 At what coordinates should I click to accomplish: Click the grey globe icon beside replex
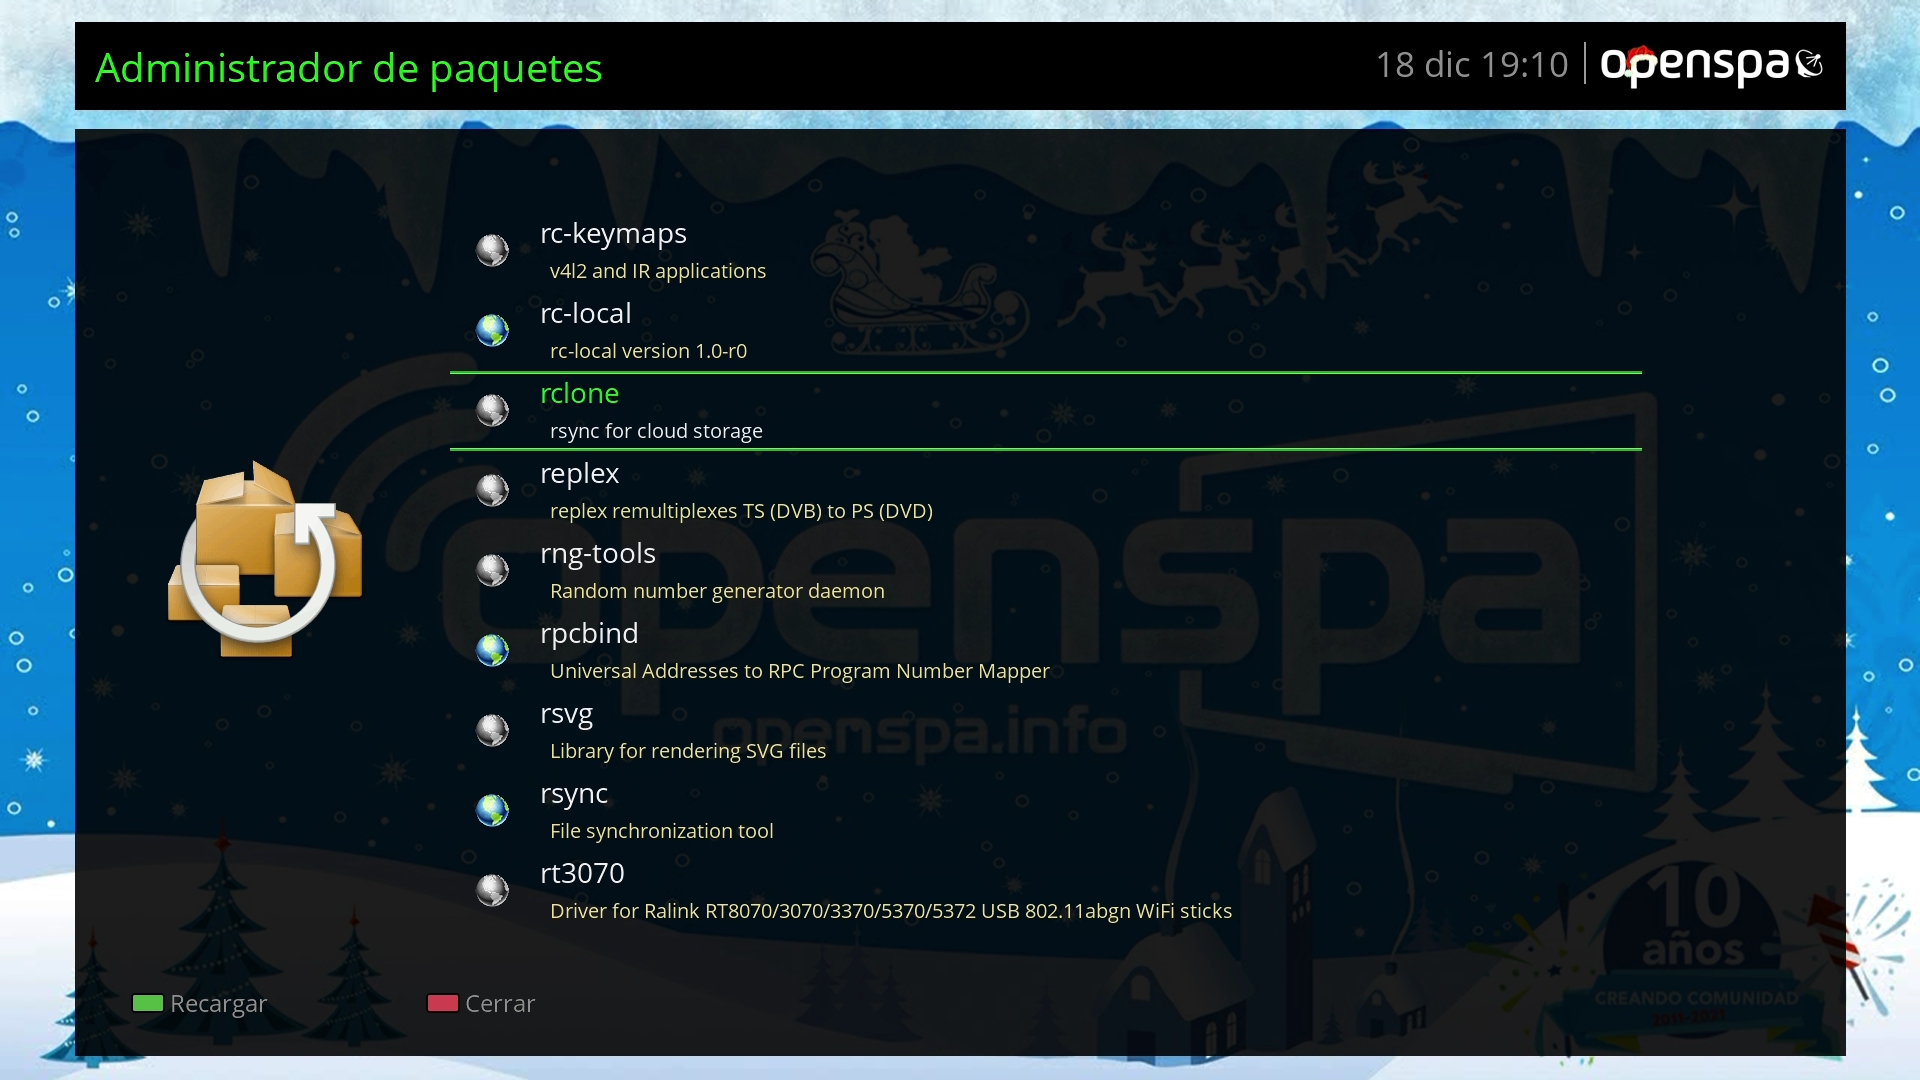pos(492,490)
